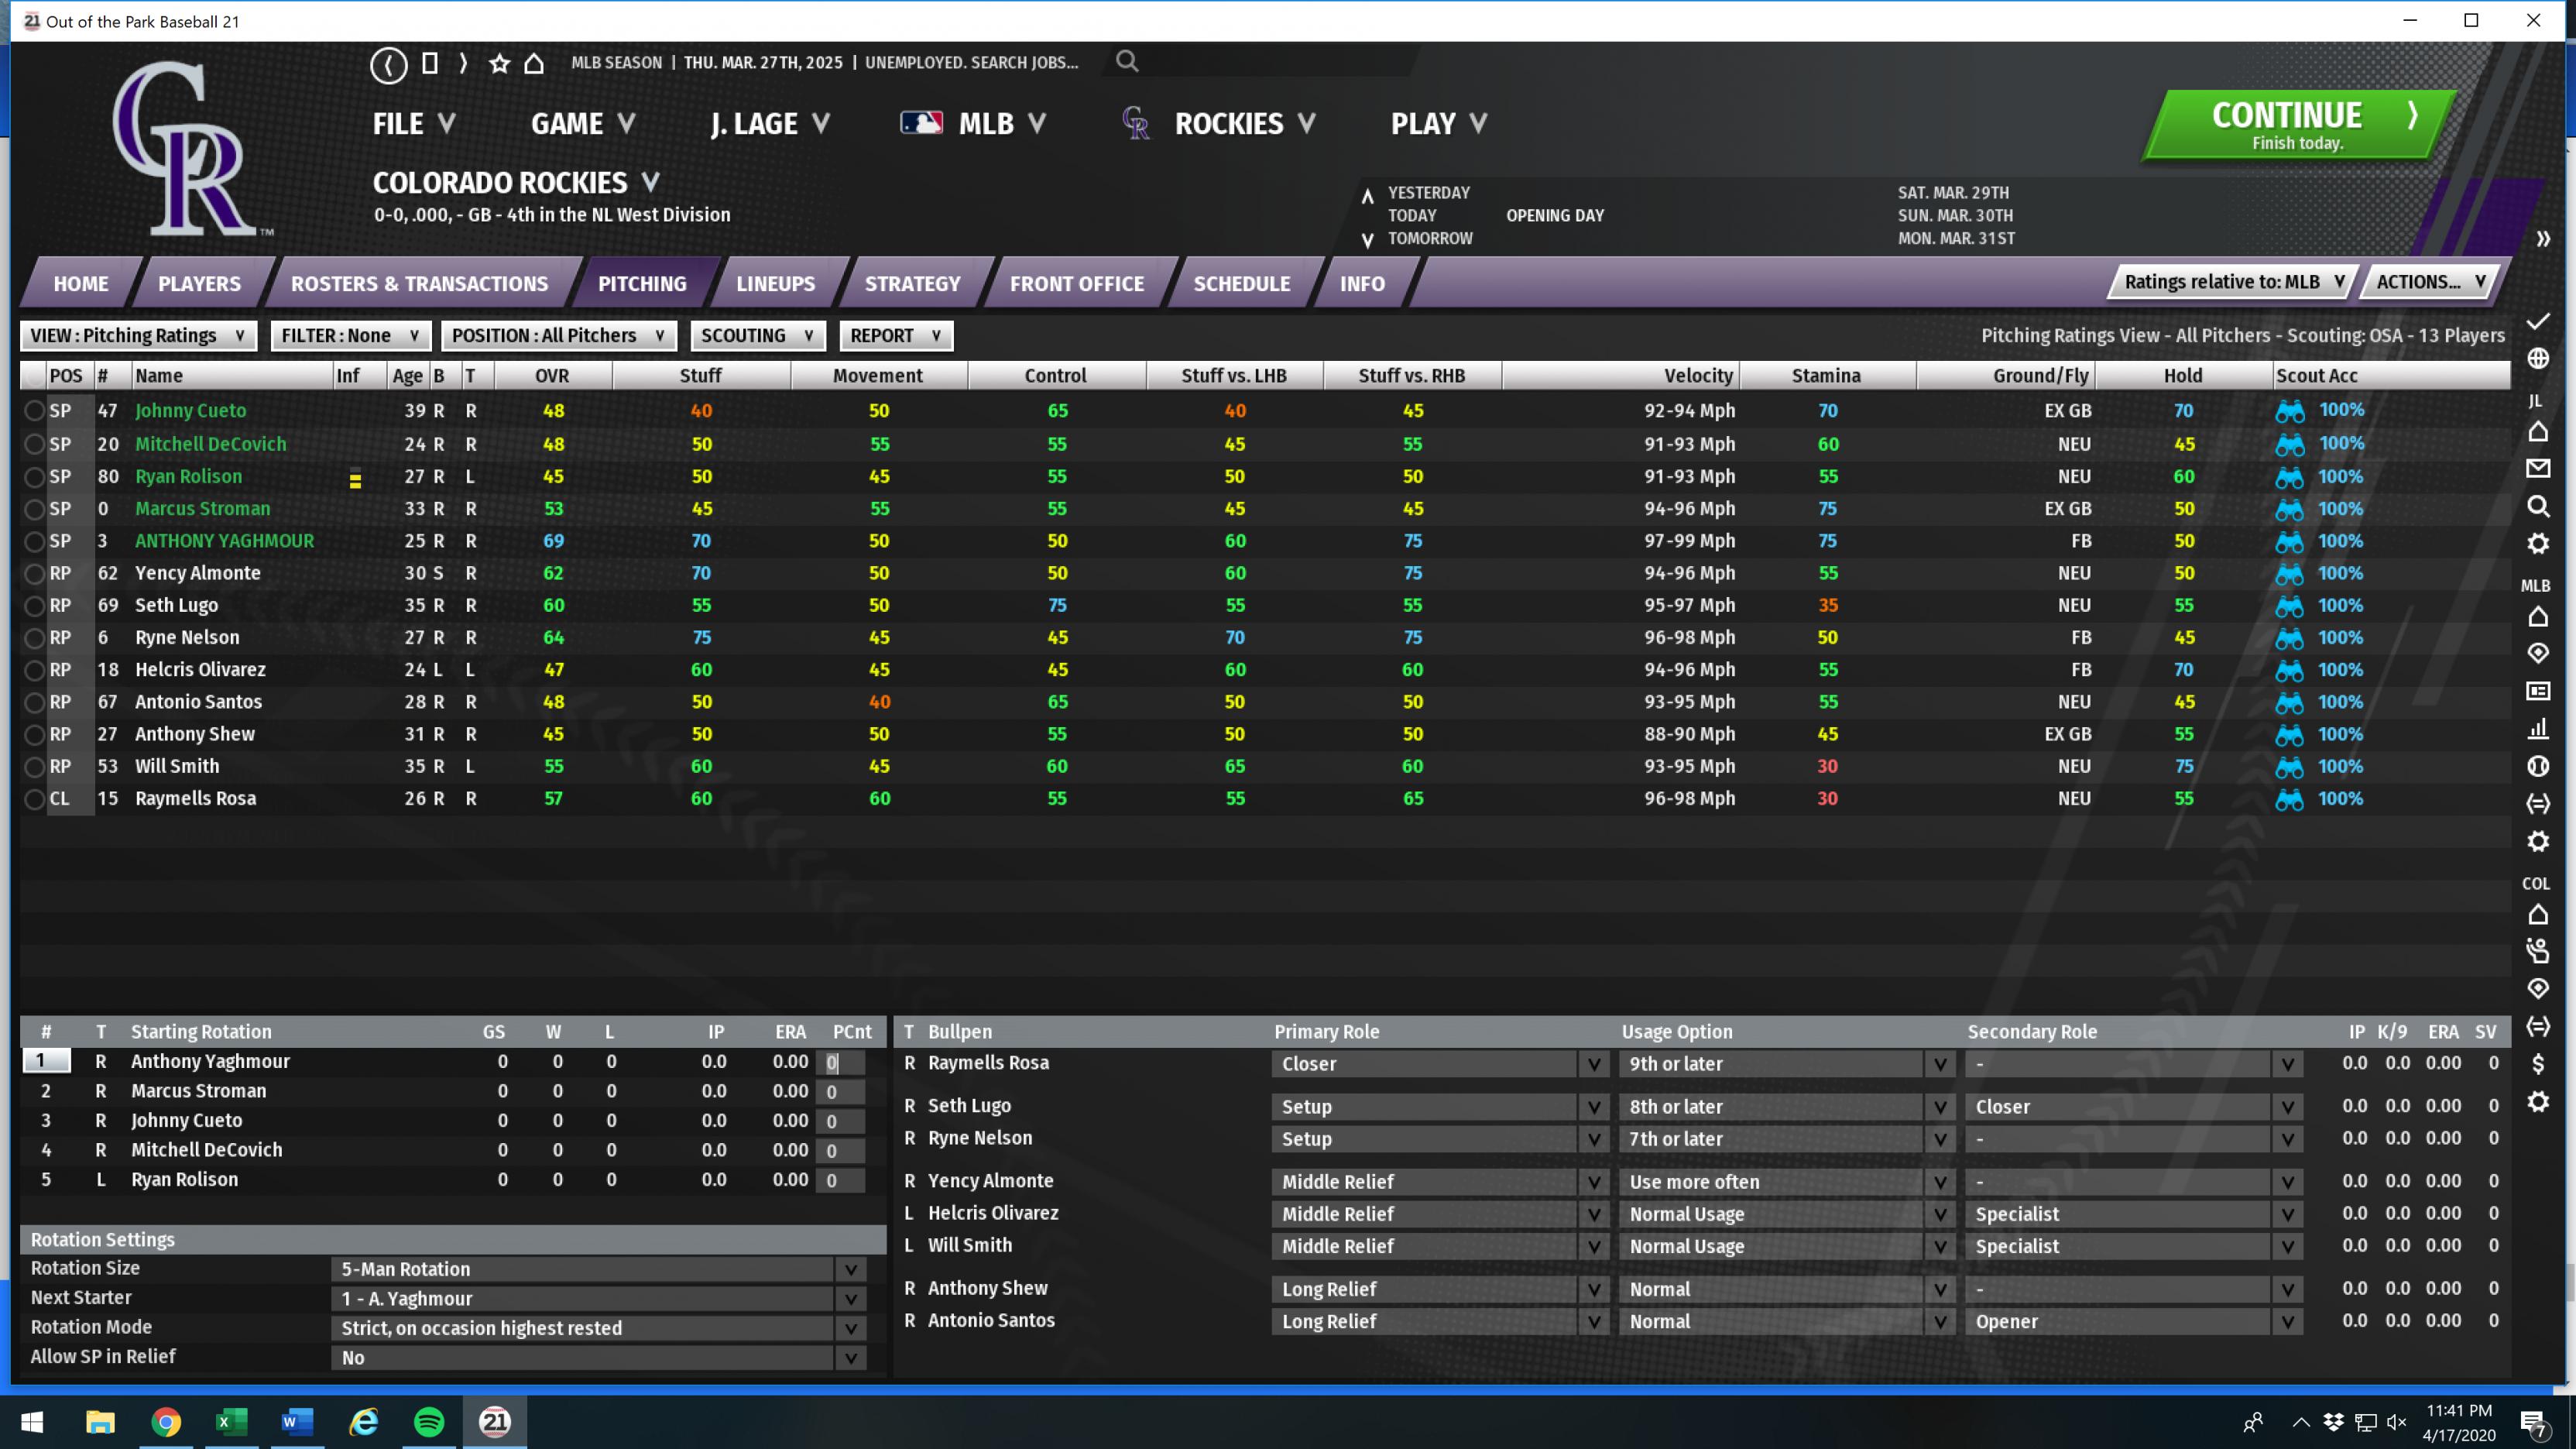Viewport: 2576px width, 1449px height.
Task: Click Anthony Yaghmour's PCnt input field
Action: coord(839,1063)
